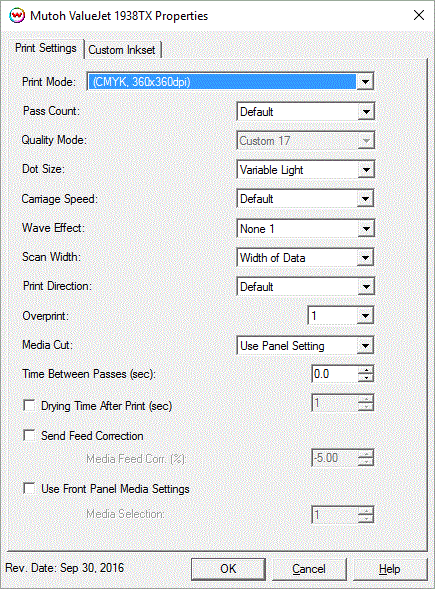
Task: Open the Help button
Action: 390,569
